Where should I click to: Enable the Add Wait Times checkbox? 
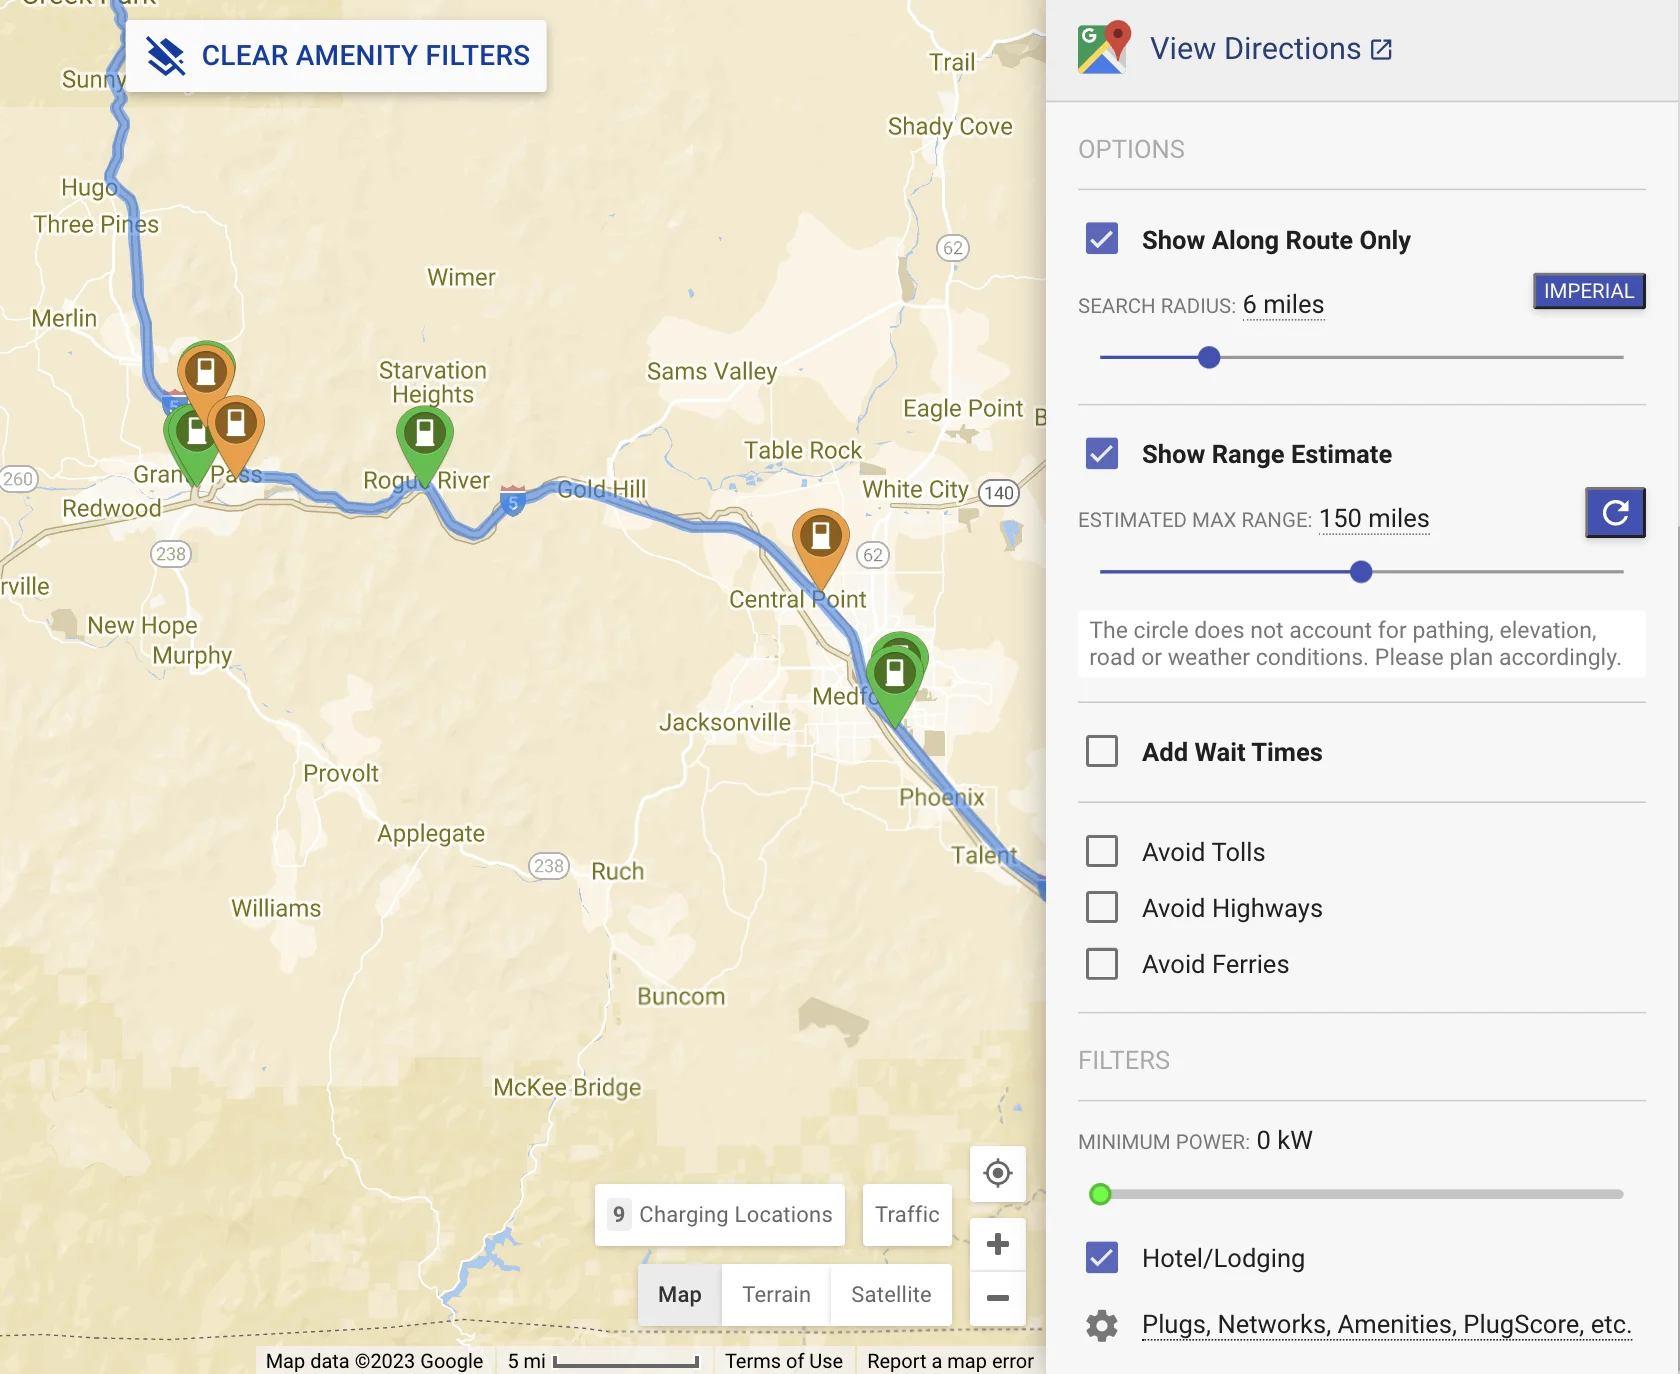coord(1102,751)
